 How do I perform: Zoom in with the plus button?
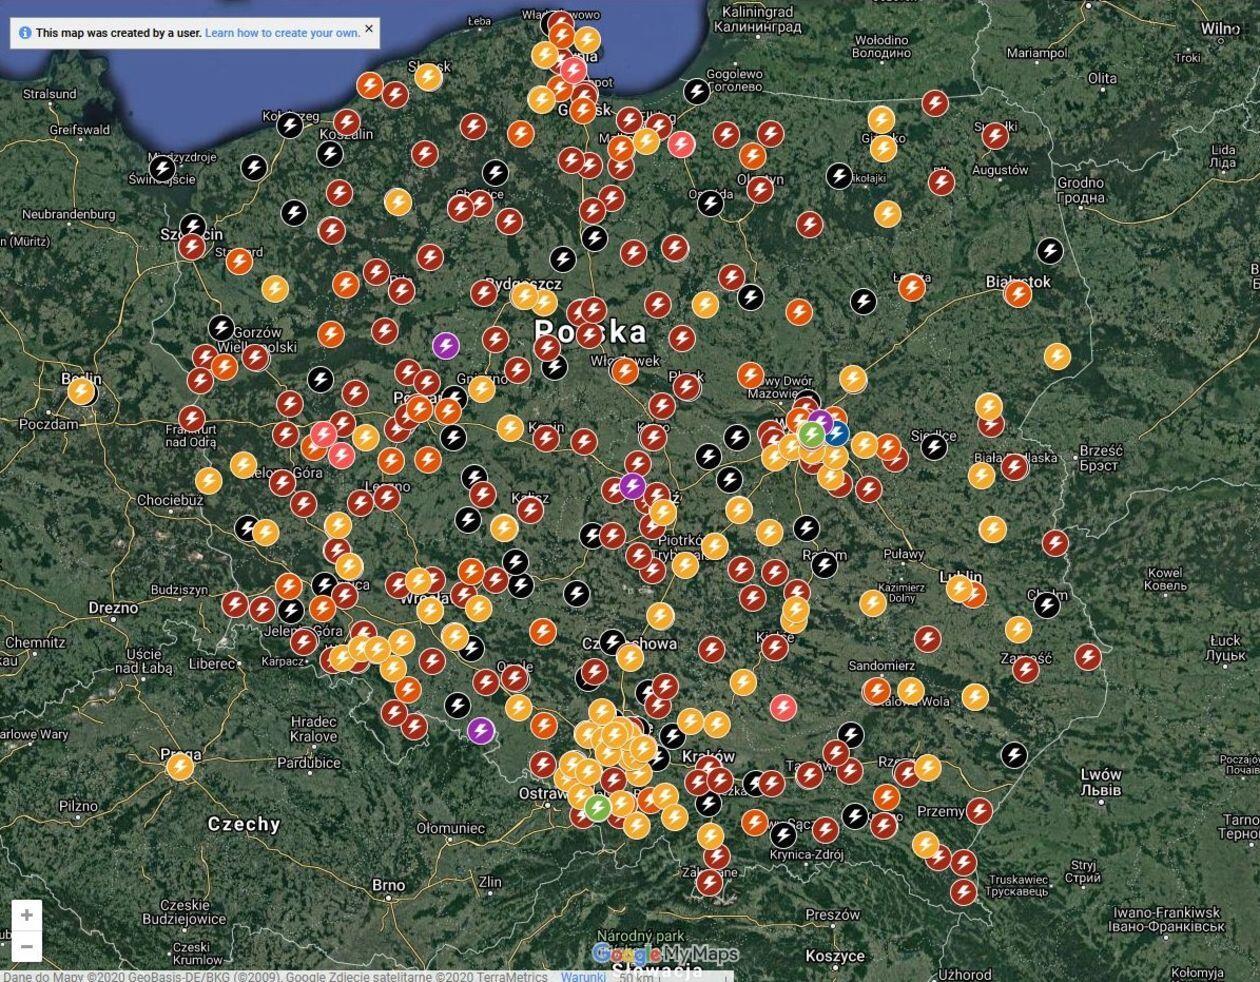point(27,915)
